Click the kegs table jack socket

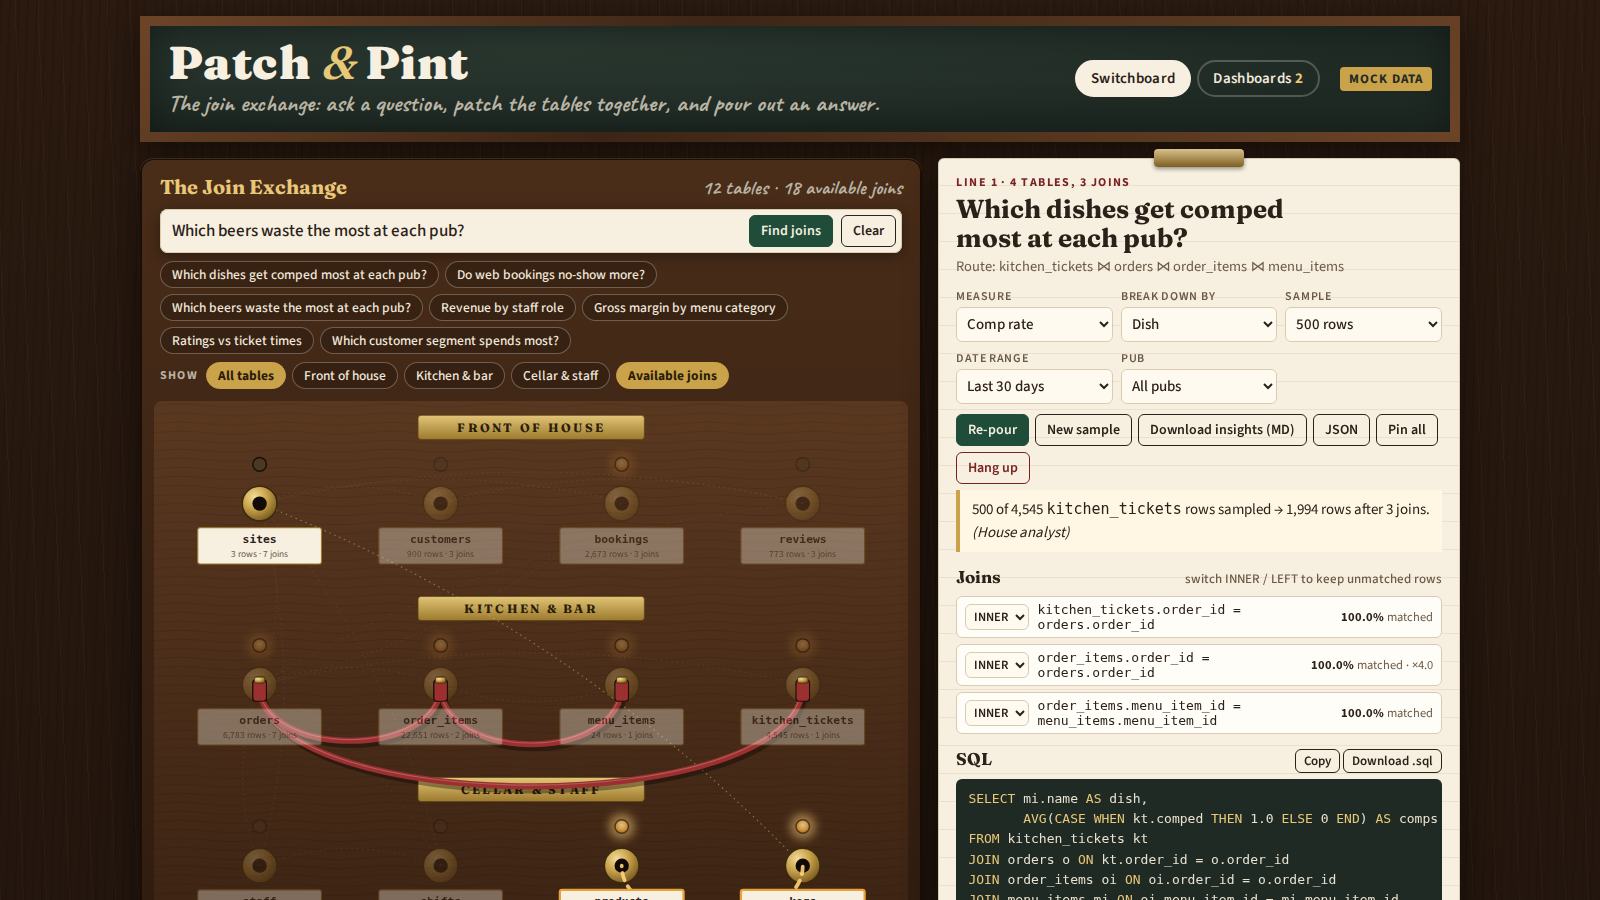(802, 865)
